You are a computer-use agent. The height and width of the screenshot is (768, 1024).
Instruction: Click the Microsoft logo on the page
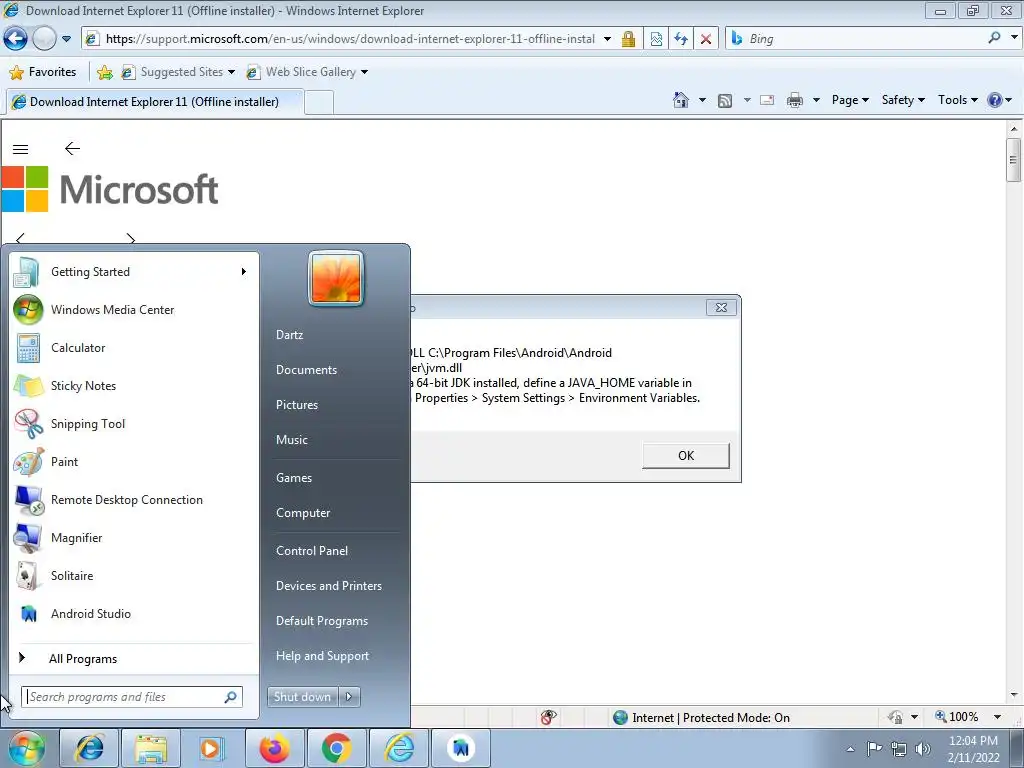tap(110, 189)
